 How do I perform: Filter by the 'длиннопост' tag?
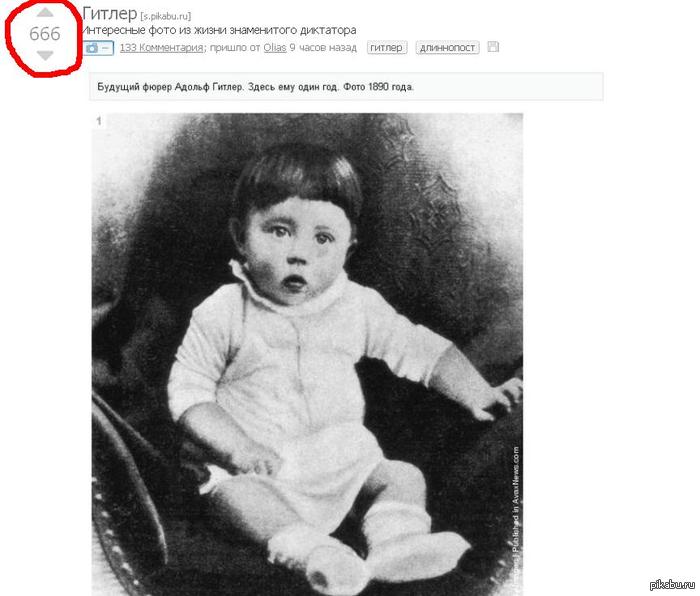click(447, 47)
